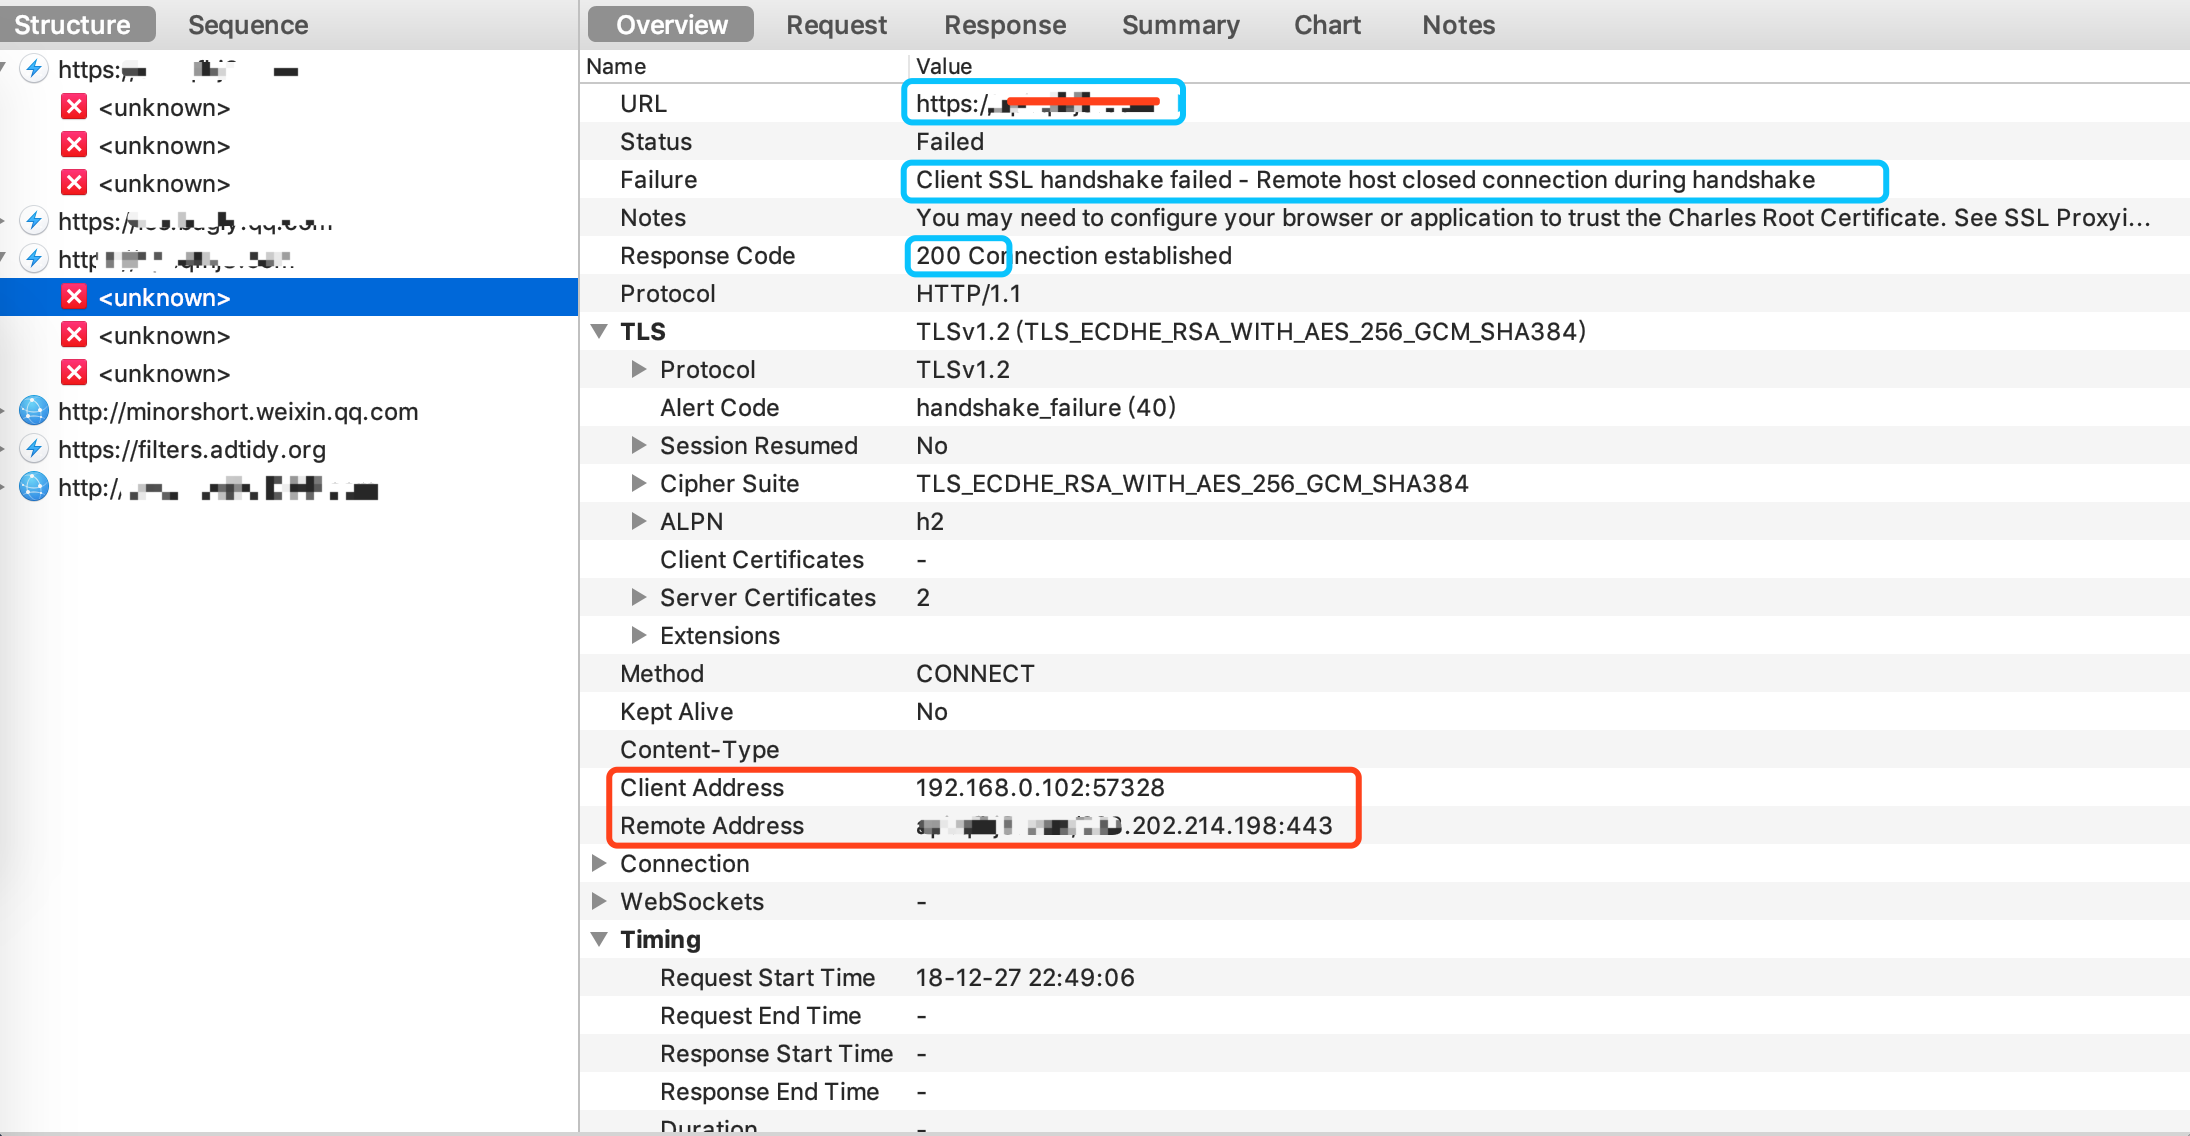The height and width of the screenshot is (1136, 2190).
Task: Select the Remote Address row
Action: point(1385,825)
